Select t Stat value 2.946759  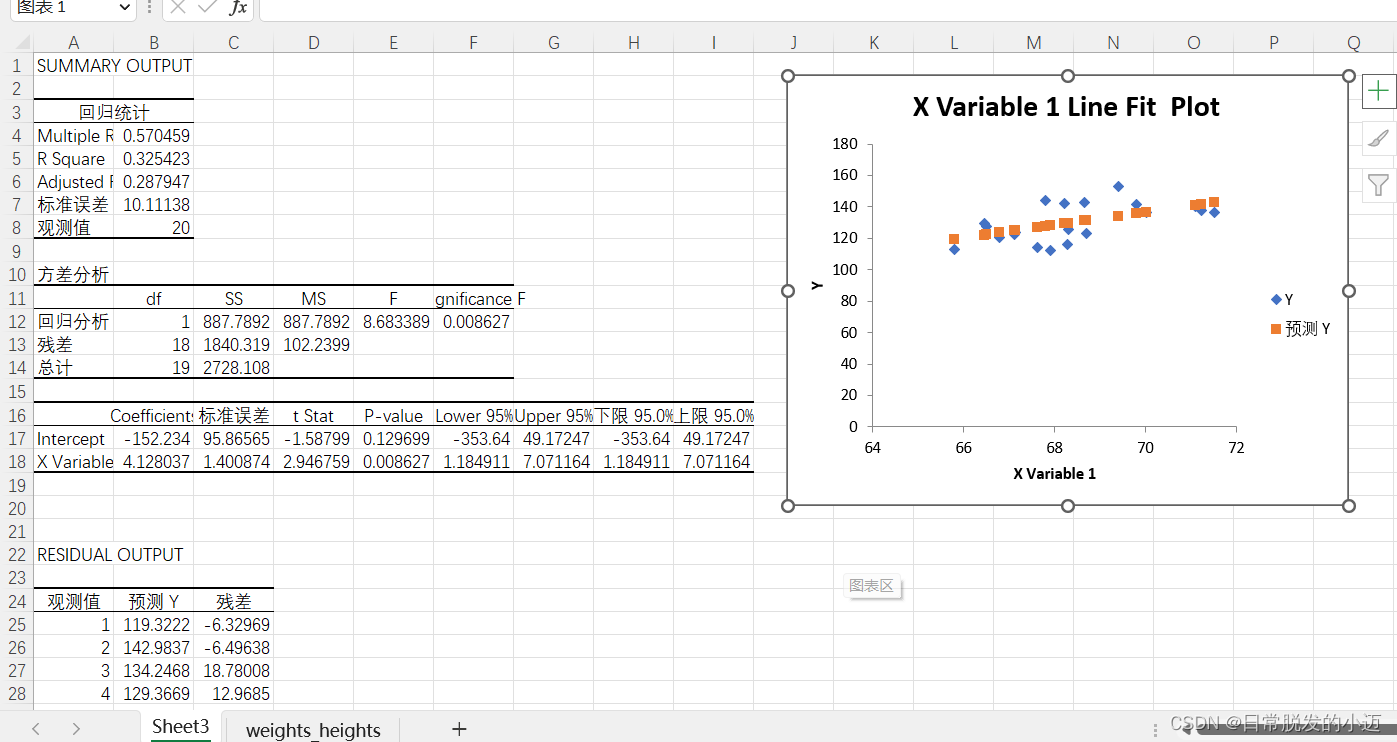pyautogui.click(x=313, y=462)
